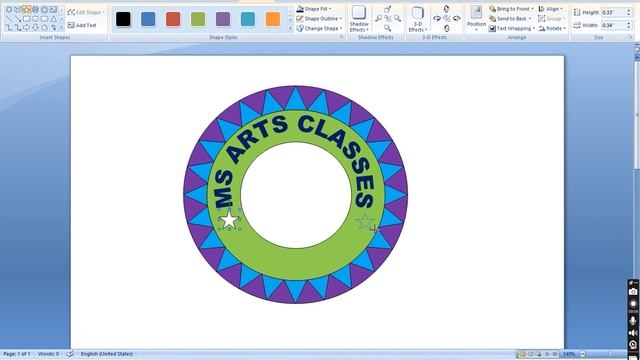Select the right arrow shape in the gallery
This screenshot has height=360, width=640.
point(27,27)
